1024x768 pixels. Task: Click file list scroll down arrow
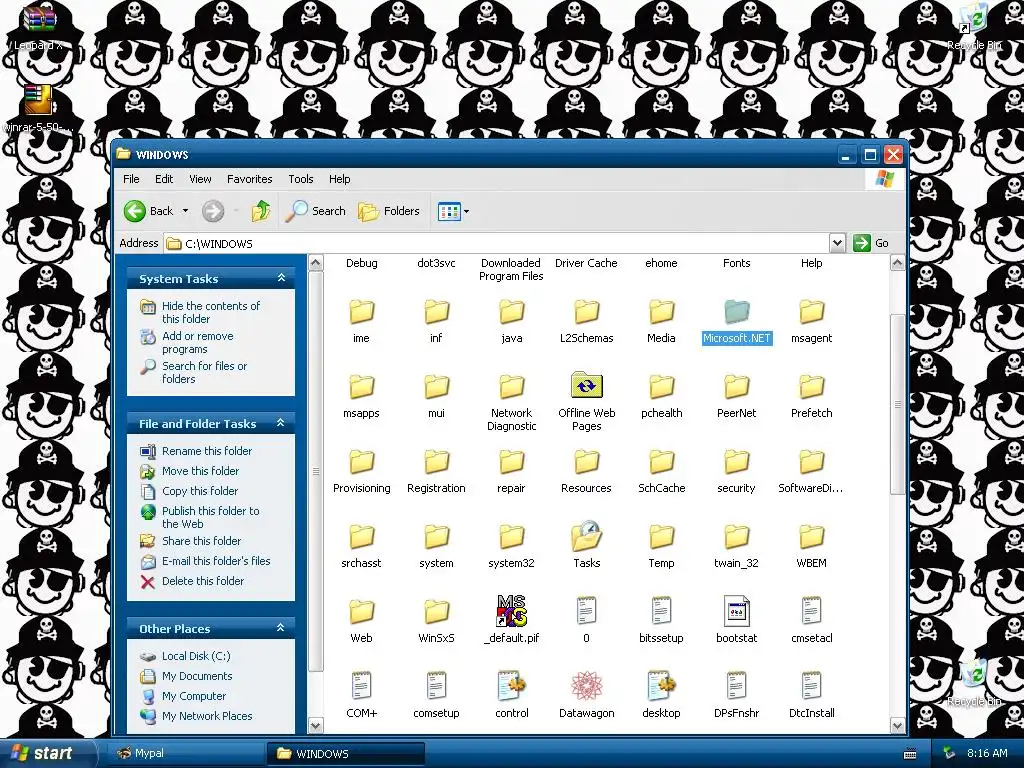[897, 725]
